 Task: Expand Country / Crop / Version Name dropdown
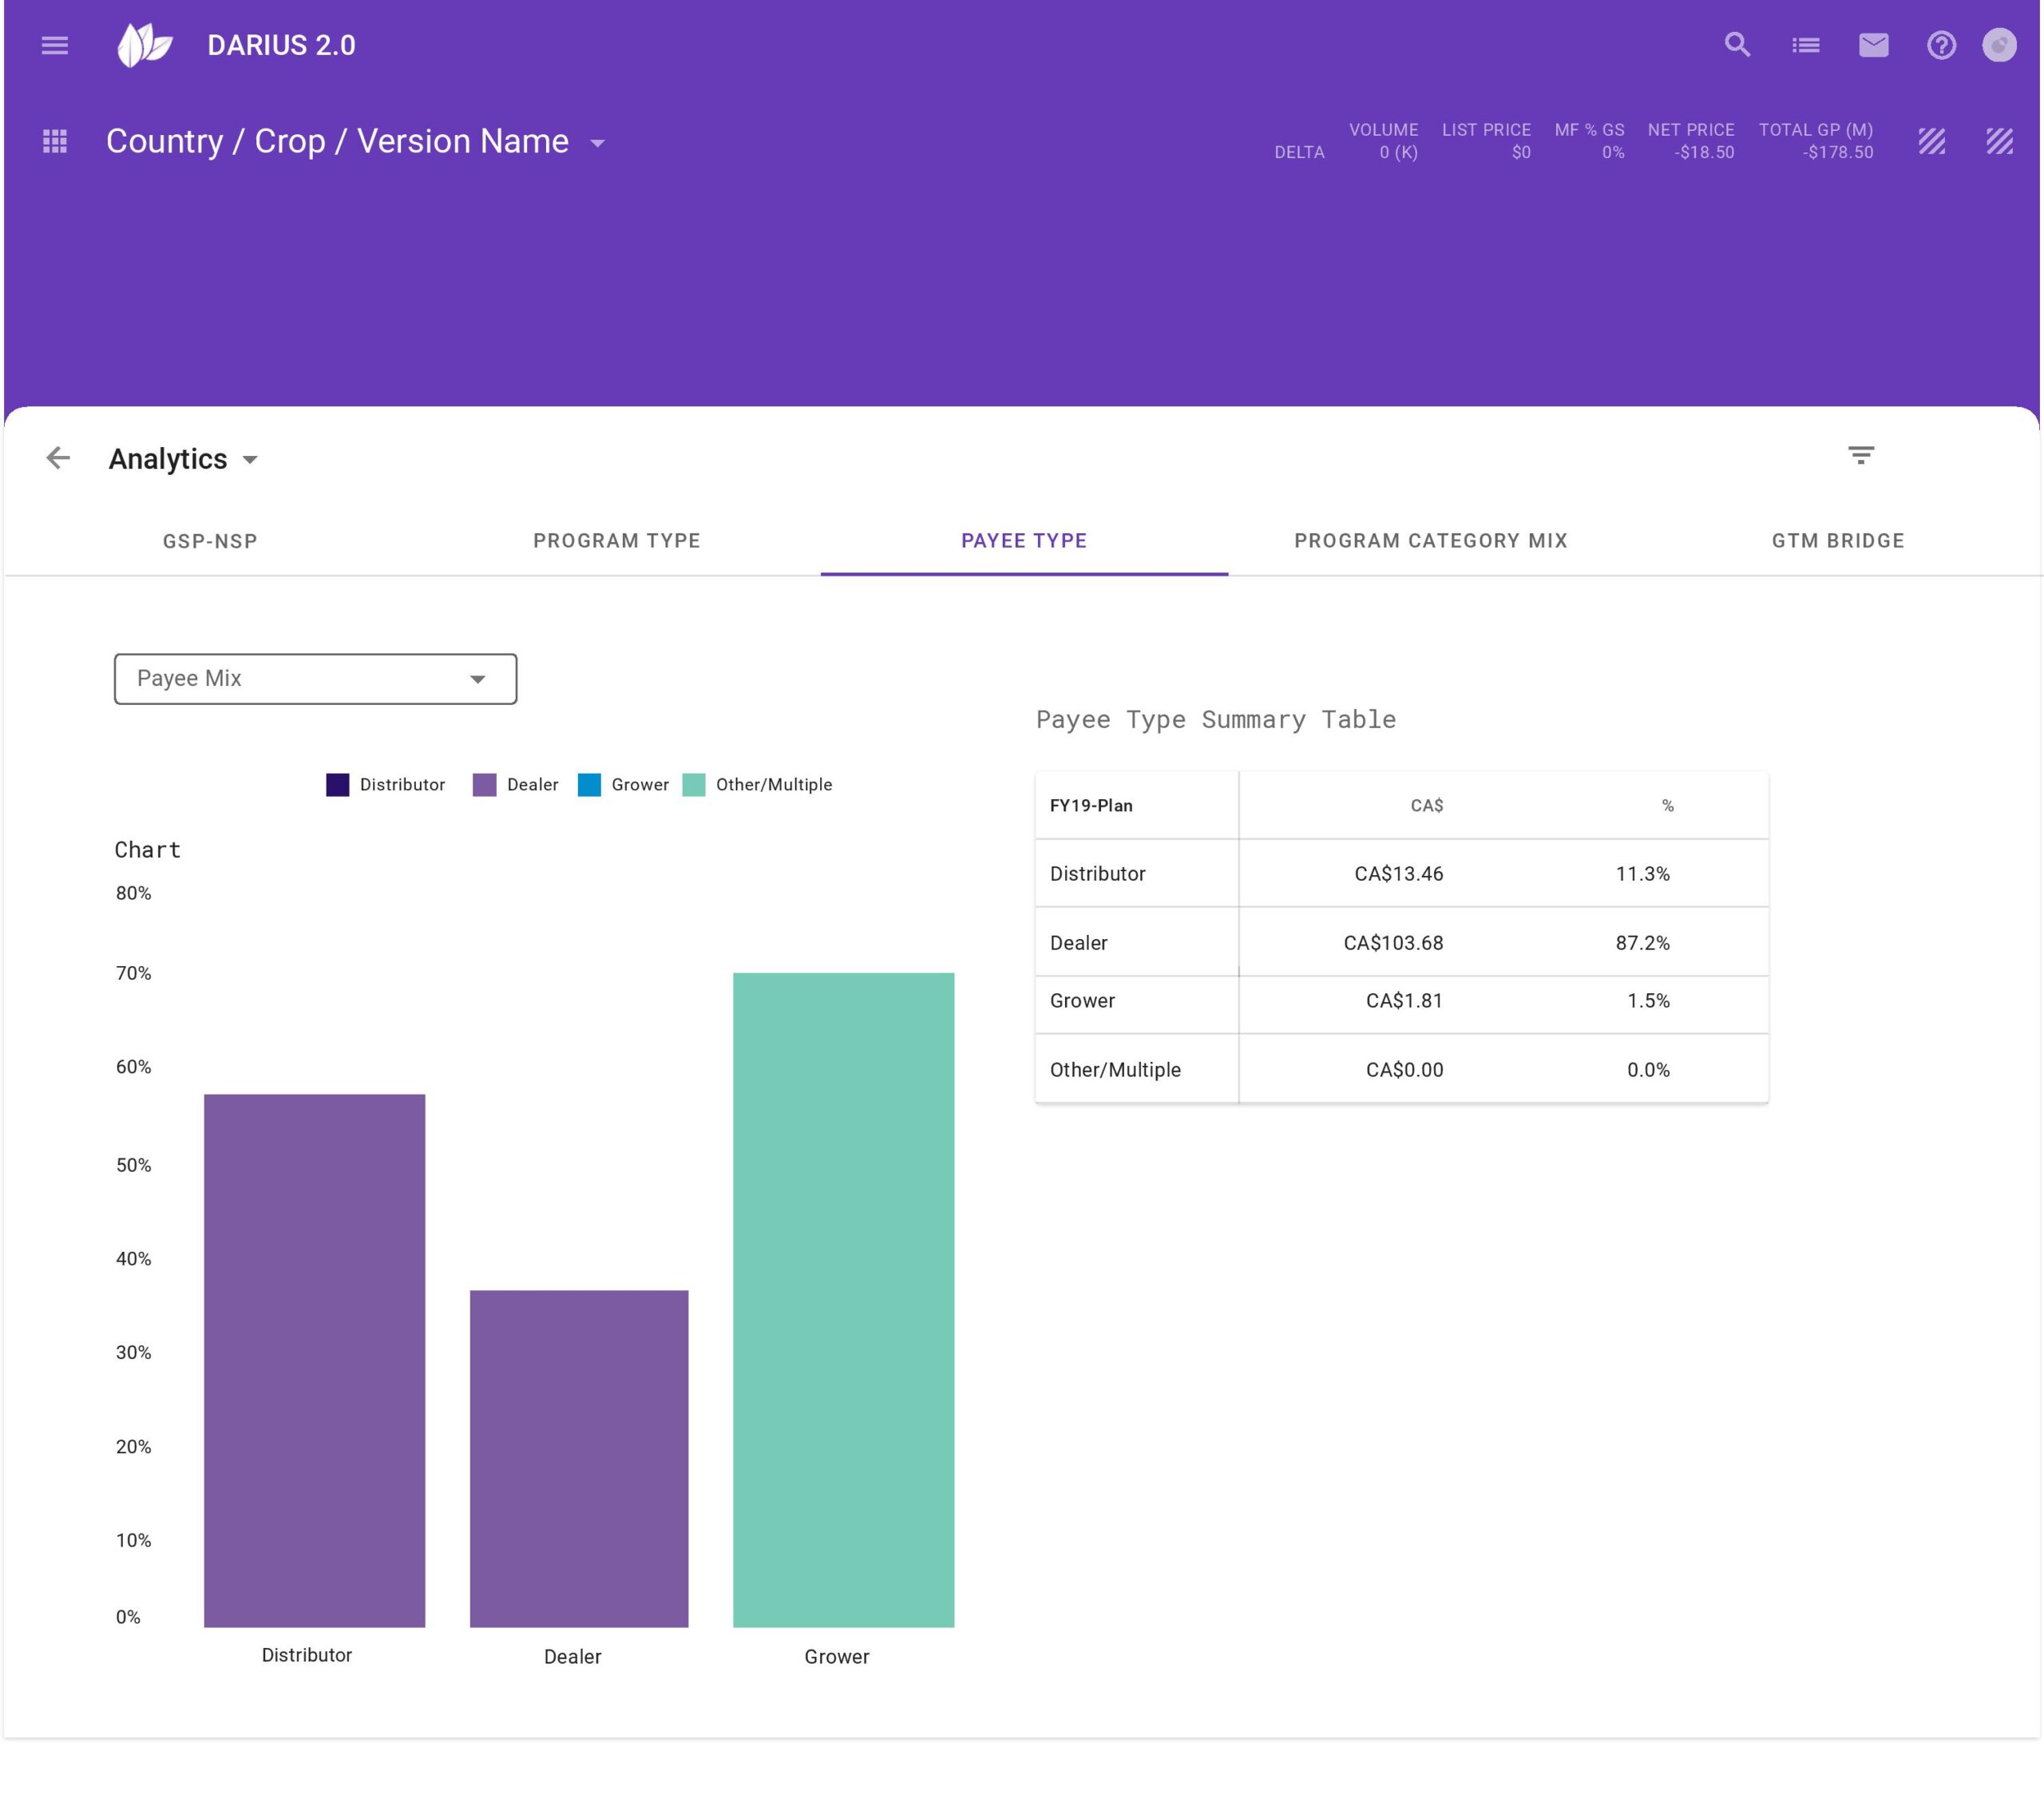pyautogui.click(x=597, y=143)
